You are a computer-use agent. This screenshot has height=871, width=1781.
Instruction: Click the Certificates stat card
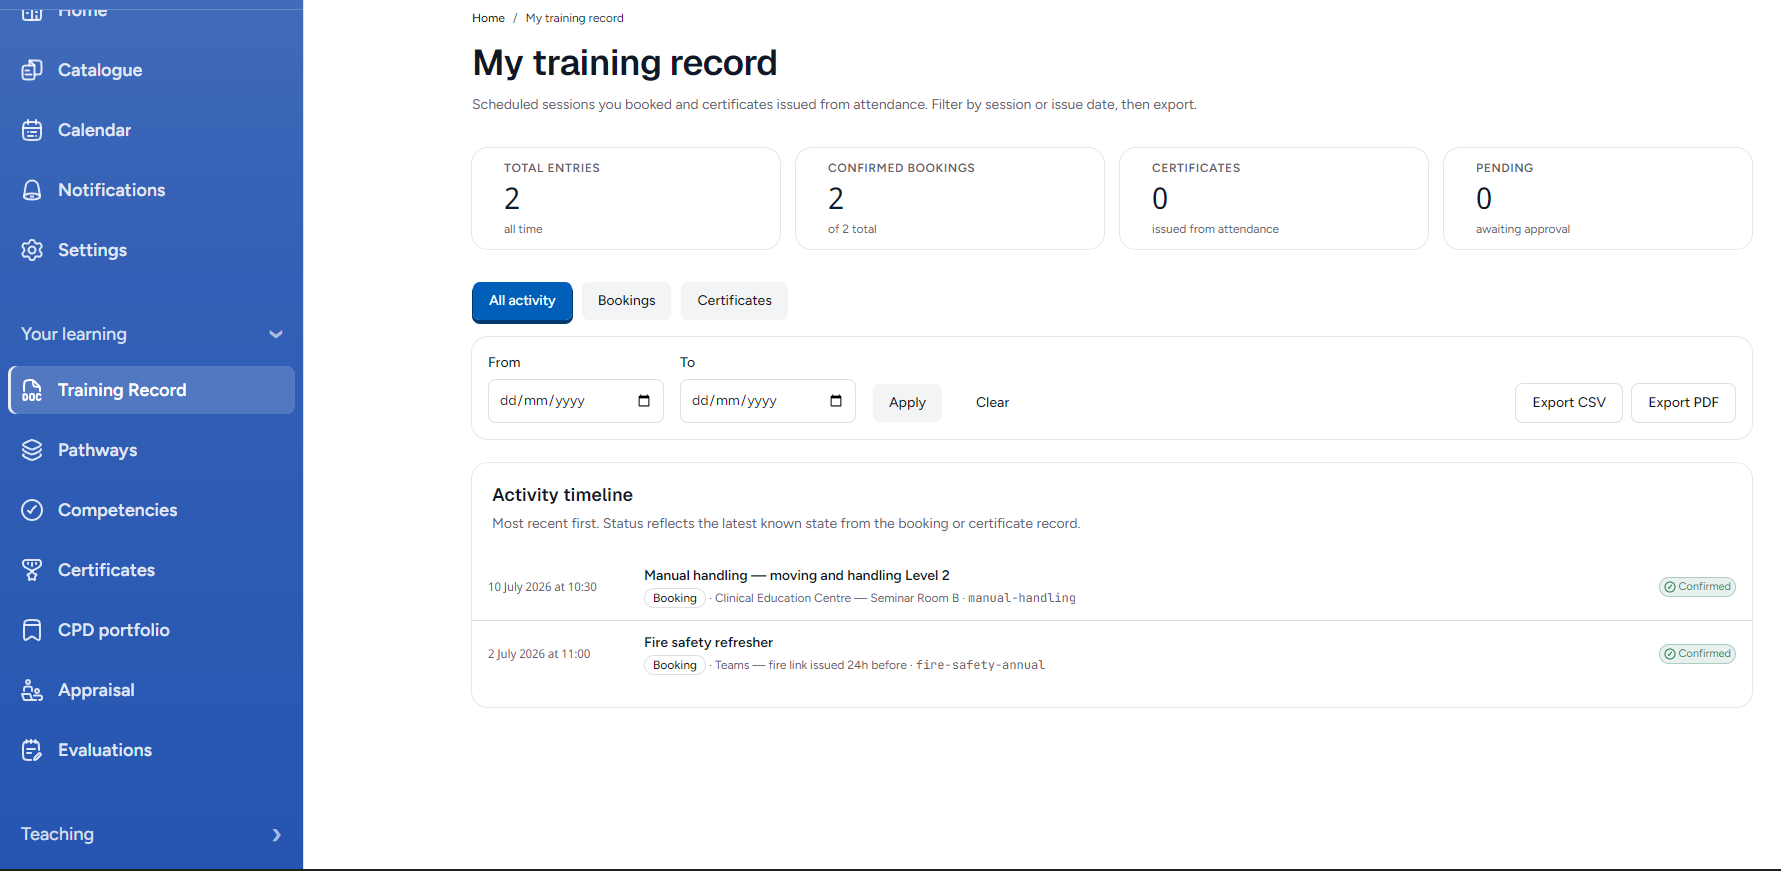1274,199
